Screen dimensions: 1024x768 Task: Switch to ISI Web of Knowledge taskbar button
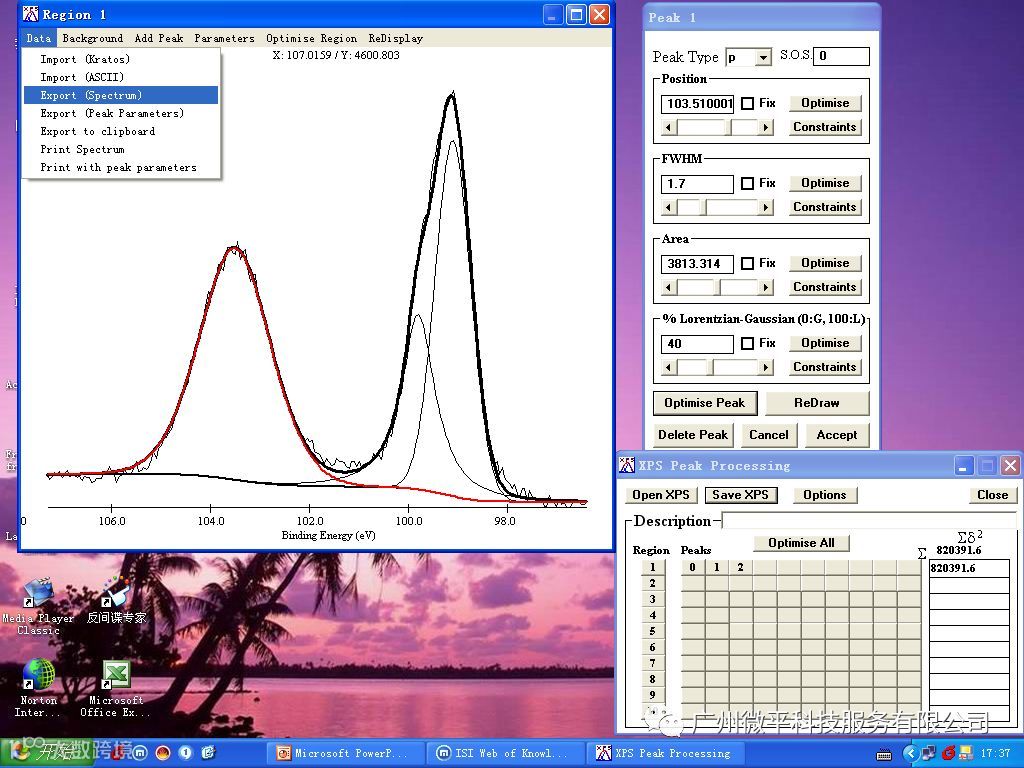pyautogui.click(x=505, y=753)
